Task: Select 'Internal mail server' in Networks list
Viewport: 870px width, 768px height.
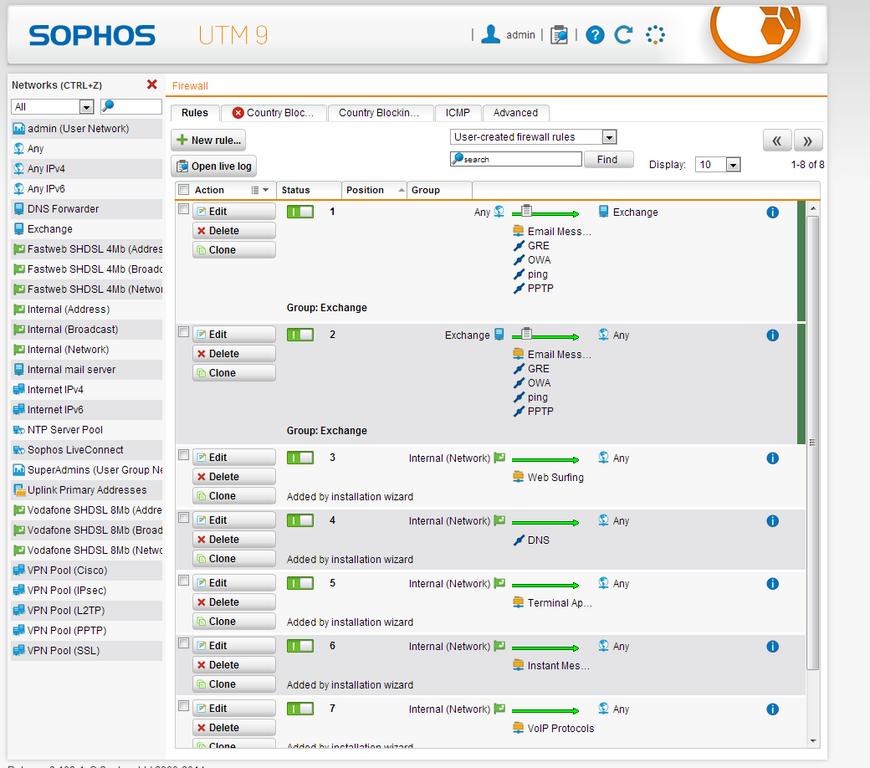Action: click(x=87, y=370)
